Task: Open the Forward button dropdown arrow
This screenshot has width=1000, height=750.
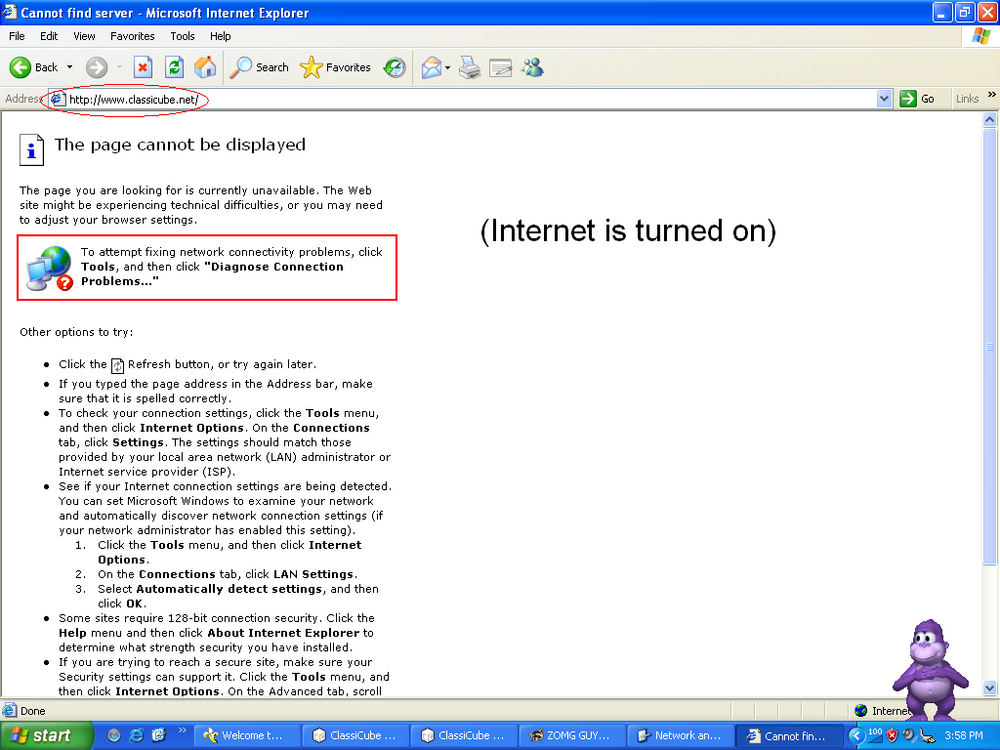Action: click(x=119, y=67)
